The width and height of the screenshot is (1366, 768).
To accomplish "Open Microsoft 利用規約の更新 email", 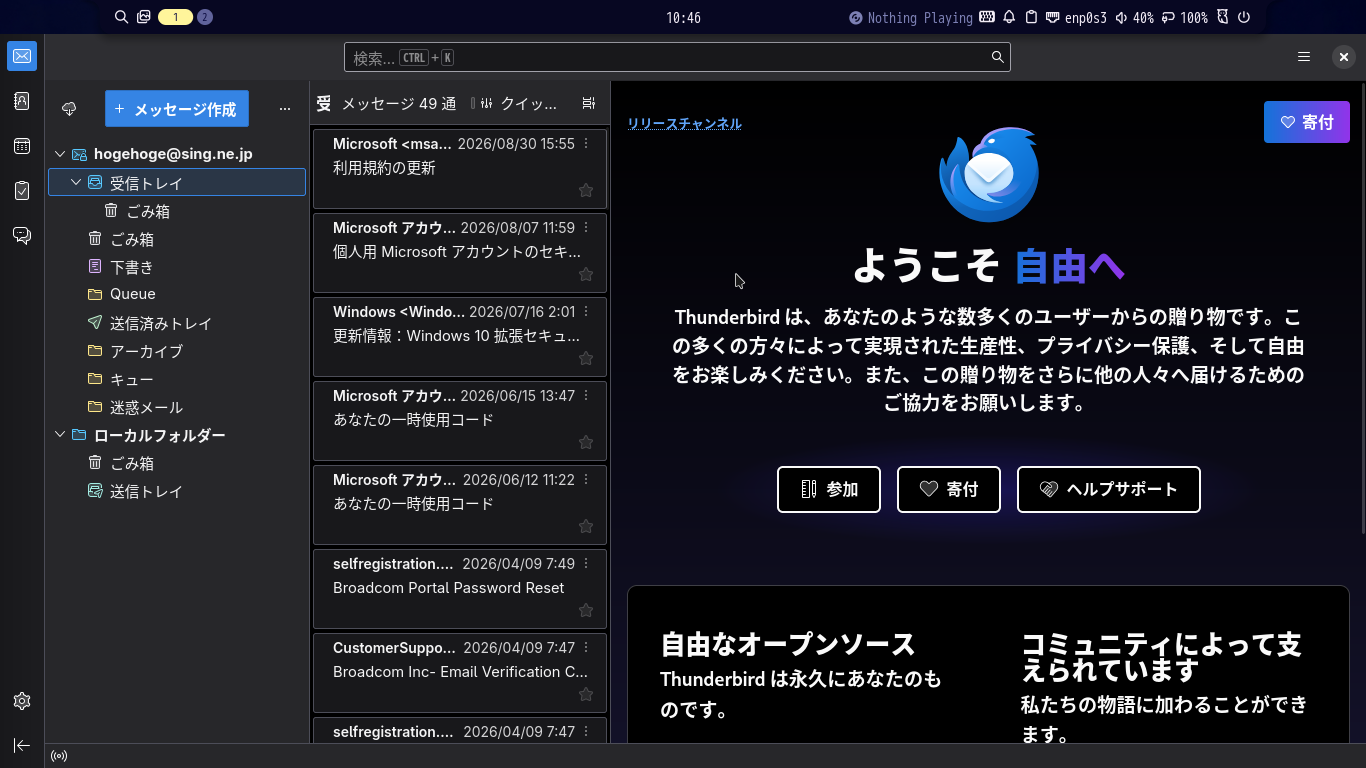I will pyautogui.click(x=460, y=168).
